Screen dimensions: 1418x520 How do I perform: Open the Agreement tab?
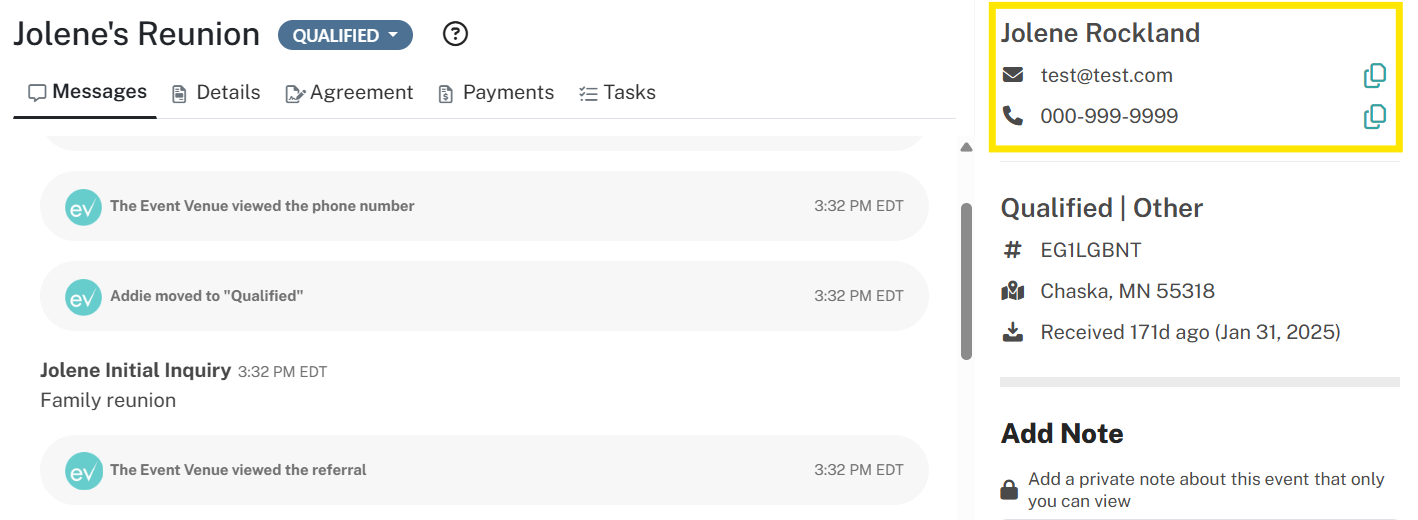(x=349, y=93)
